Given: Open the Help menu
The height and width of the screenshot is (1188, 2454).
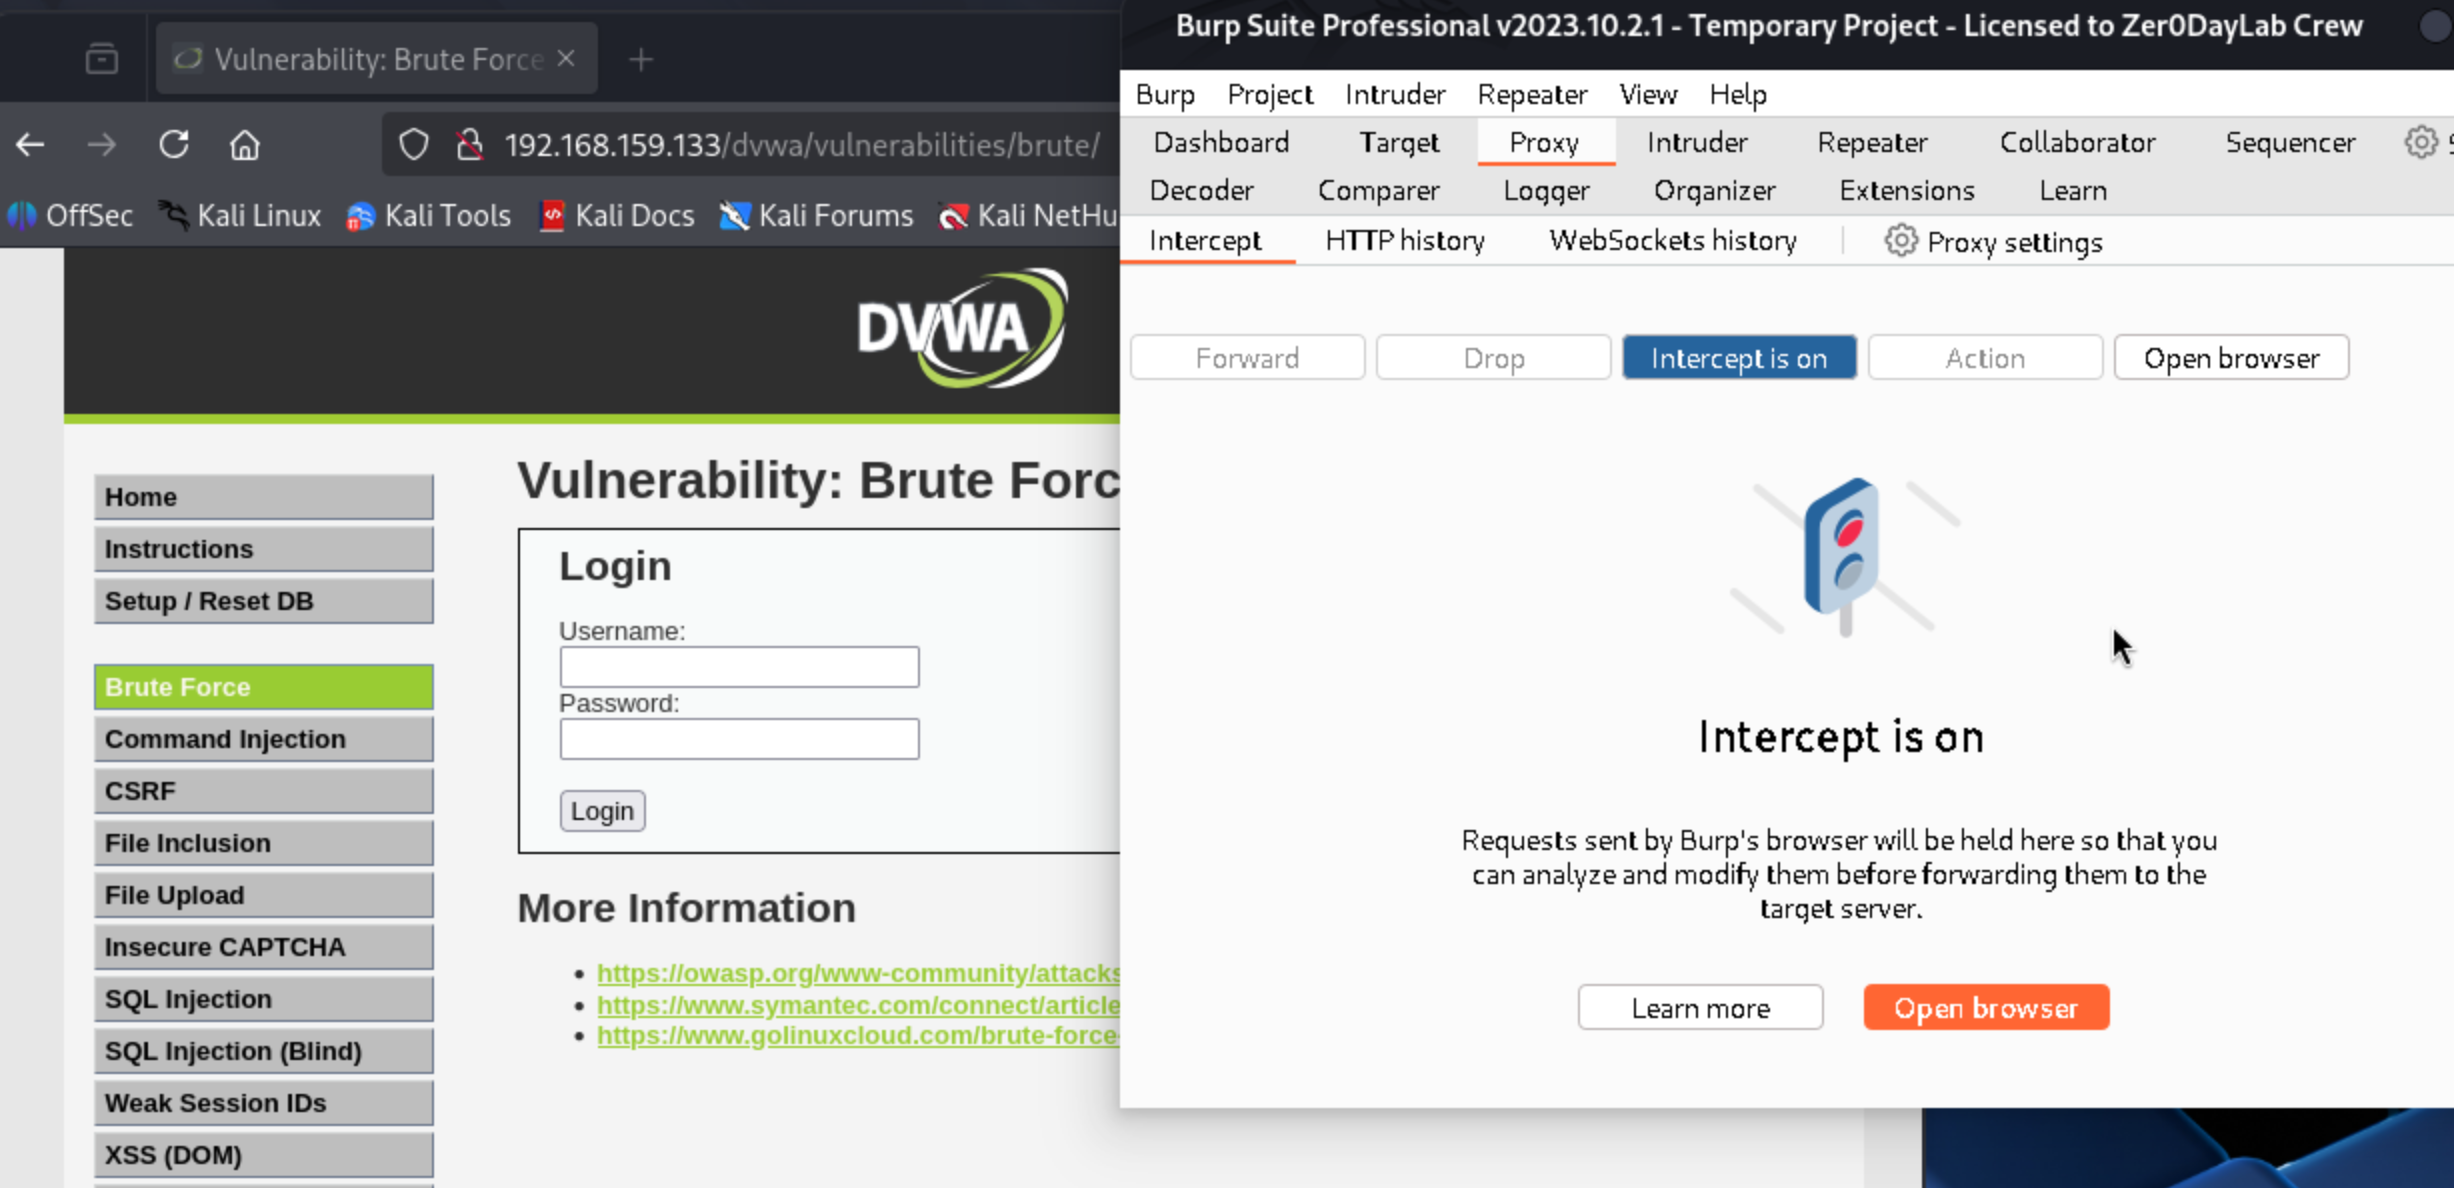Looking at the screenshot, I should click(1738, 94).
